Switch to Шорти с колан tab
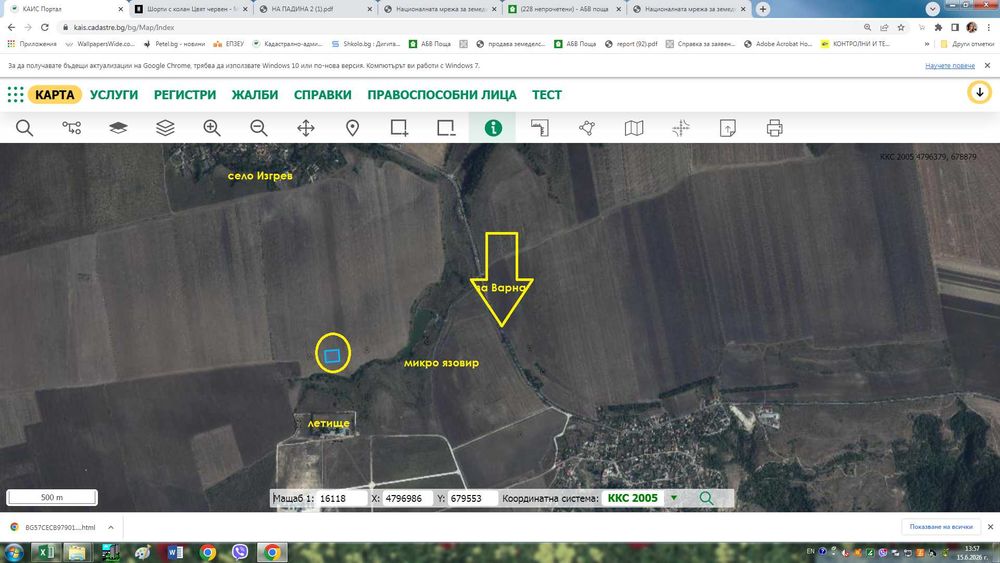This screenshot has height=563, width=1000. click(191, 9)
